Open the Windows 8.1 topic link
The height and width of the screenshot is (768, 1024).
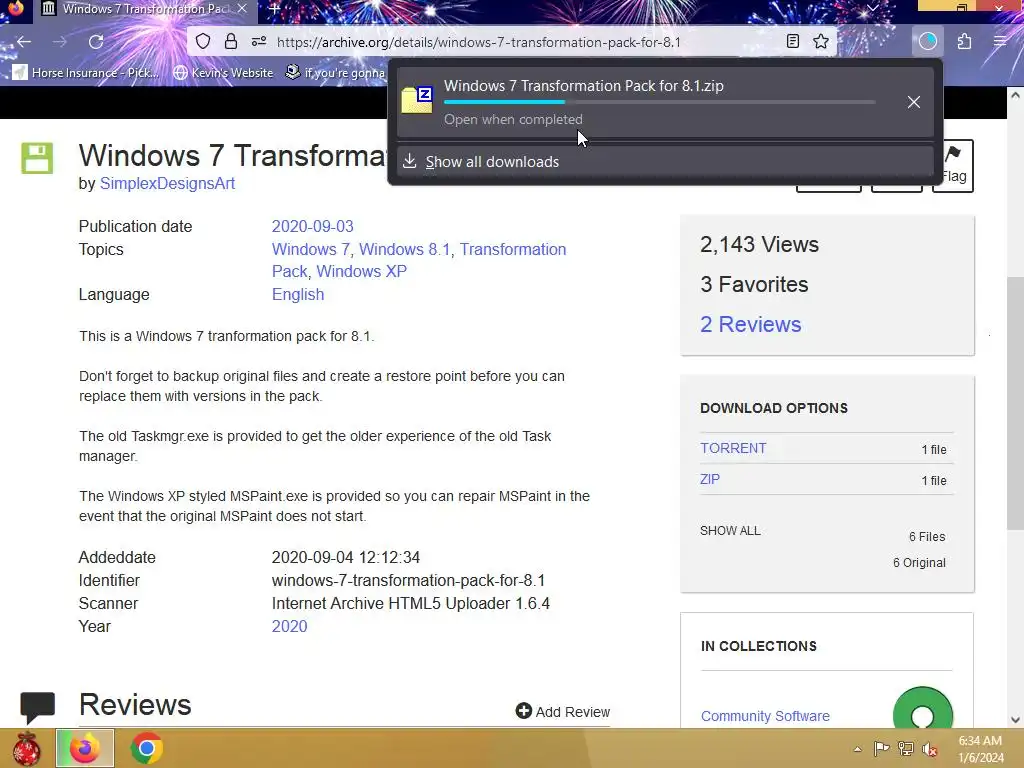coord(405,249)
